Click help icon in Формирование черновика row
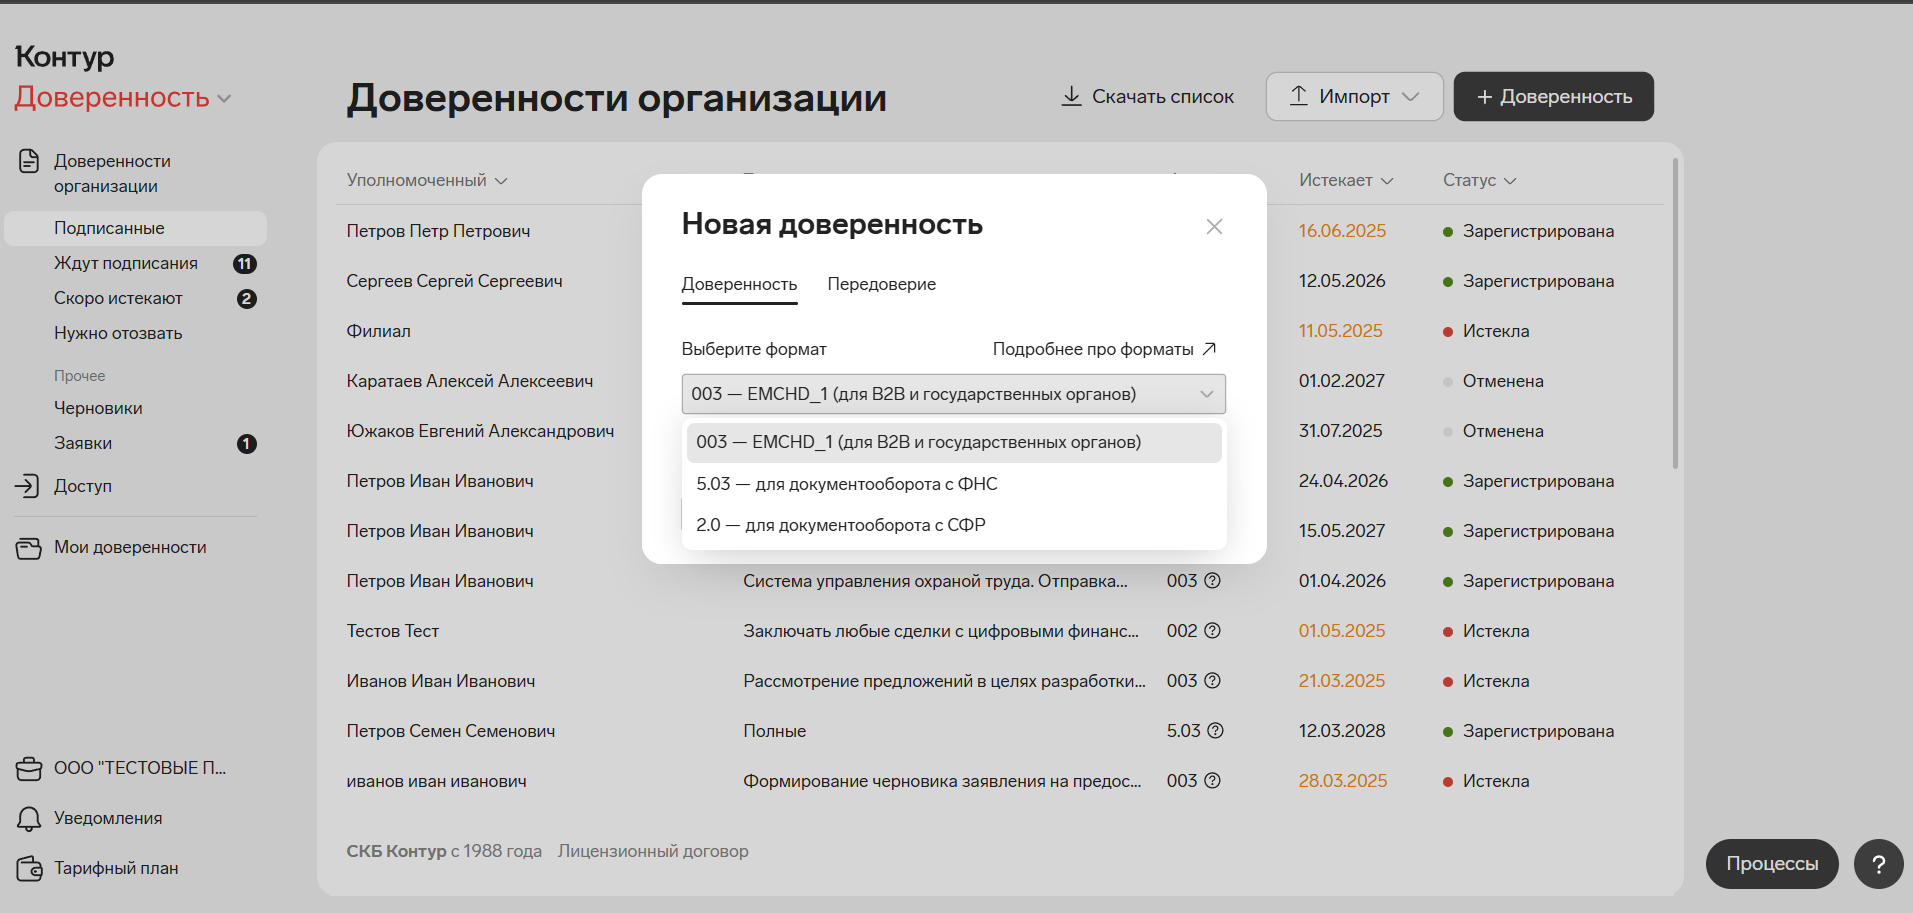Screen dimensions: 1913x913 [1212, 781]
